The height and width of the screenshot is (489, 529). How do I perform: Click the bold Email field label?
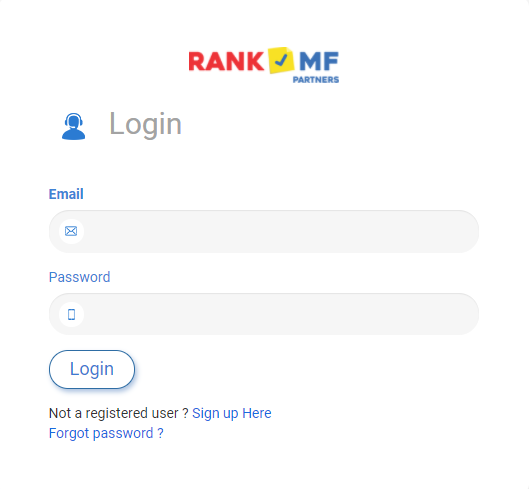pyautogui.click(x=66, y=194)
